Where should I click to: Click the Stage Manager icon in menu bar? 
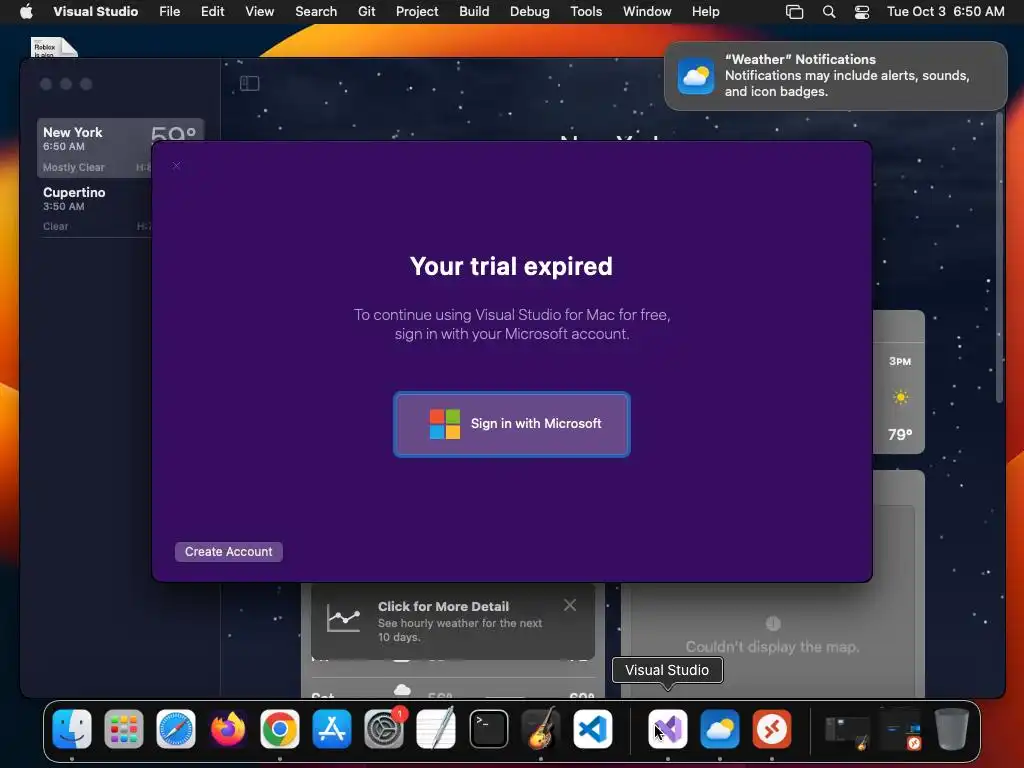point(794,12)
